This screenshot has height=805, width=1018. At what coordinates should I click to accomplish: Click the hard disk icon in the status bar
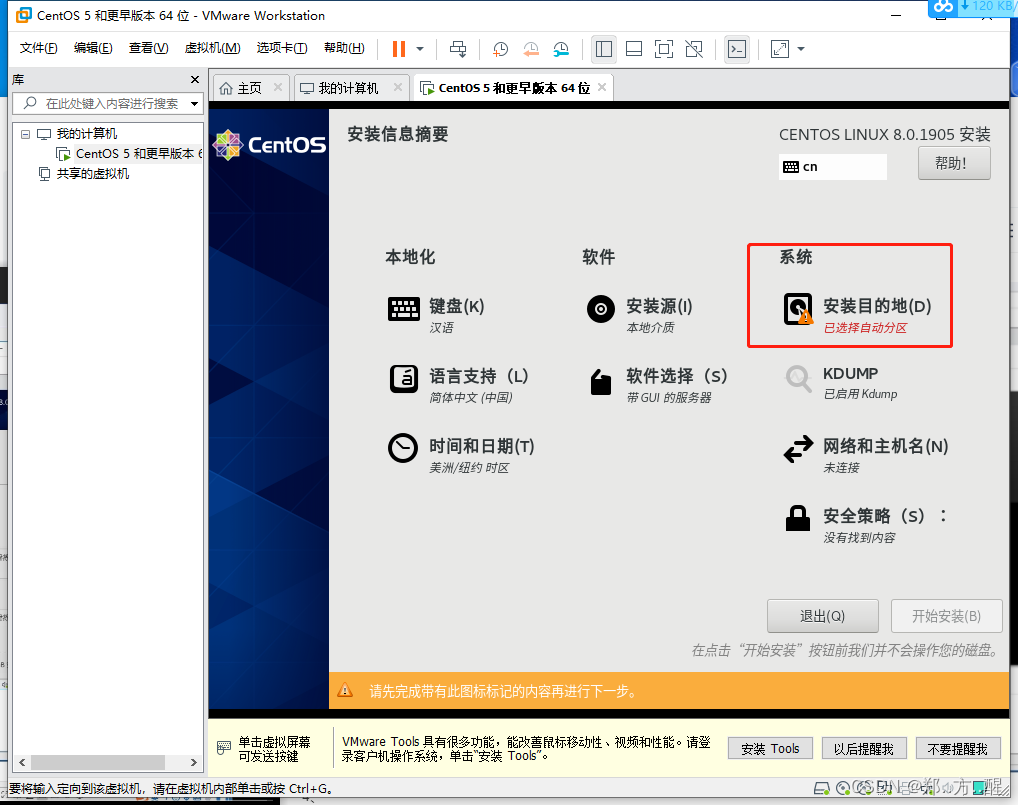point(822,788)
